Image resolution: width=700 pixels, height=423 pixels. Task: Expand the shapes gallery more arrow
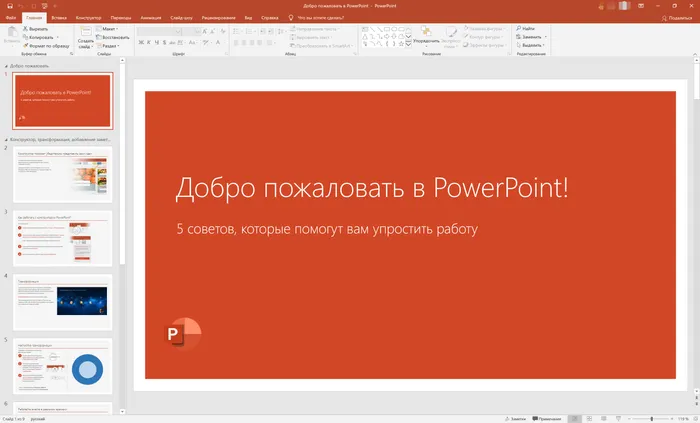[408, 44]
